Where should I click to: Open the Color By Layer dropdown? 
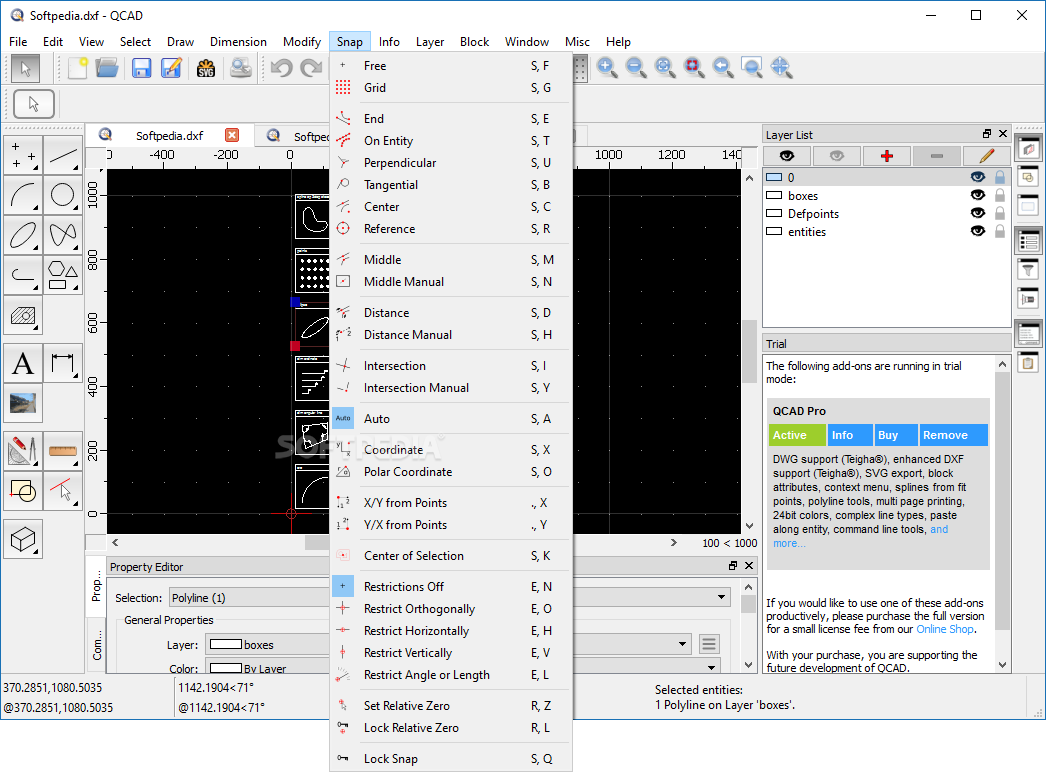[x=463, y=668]
